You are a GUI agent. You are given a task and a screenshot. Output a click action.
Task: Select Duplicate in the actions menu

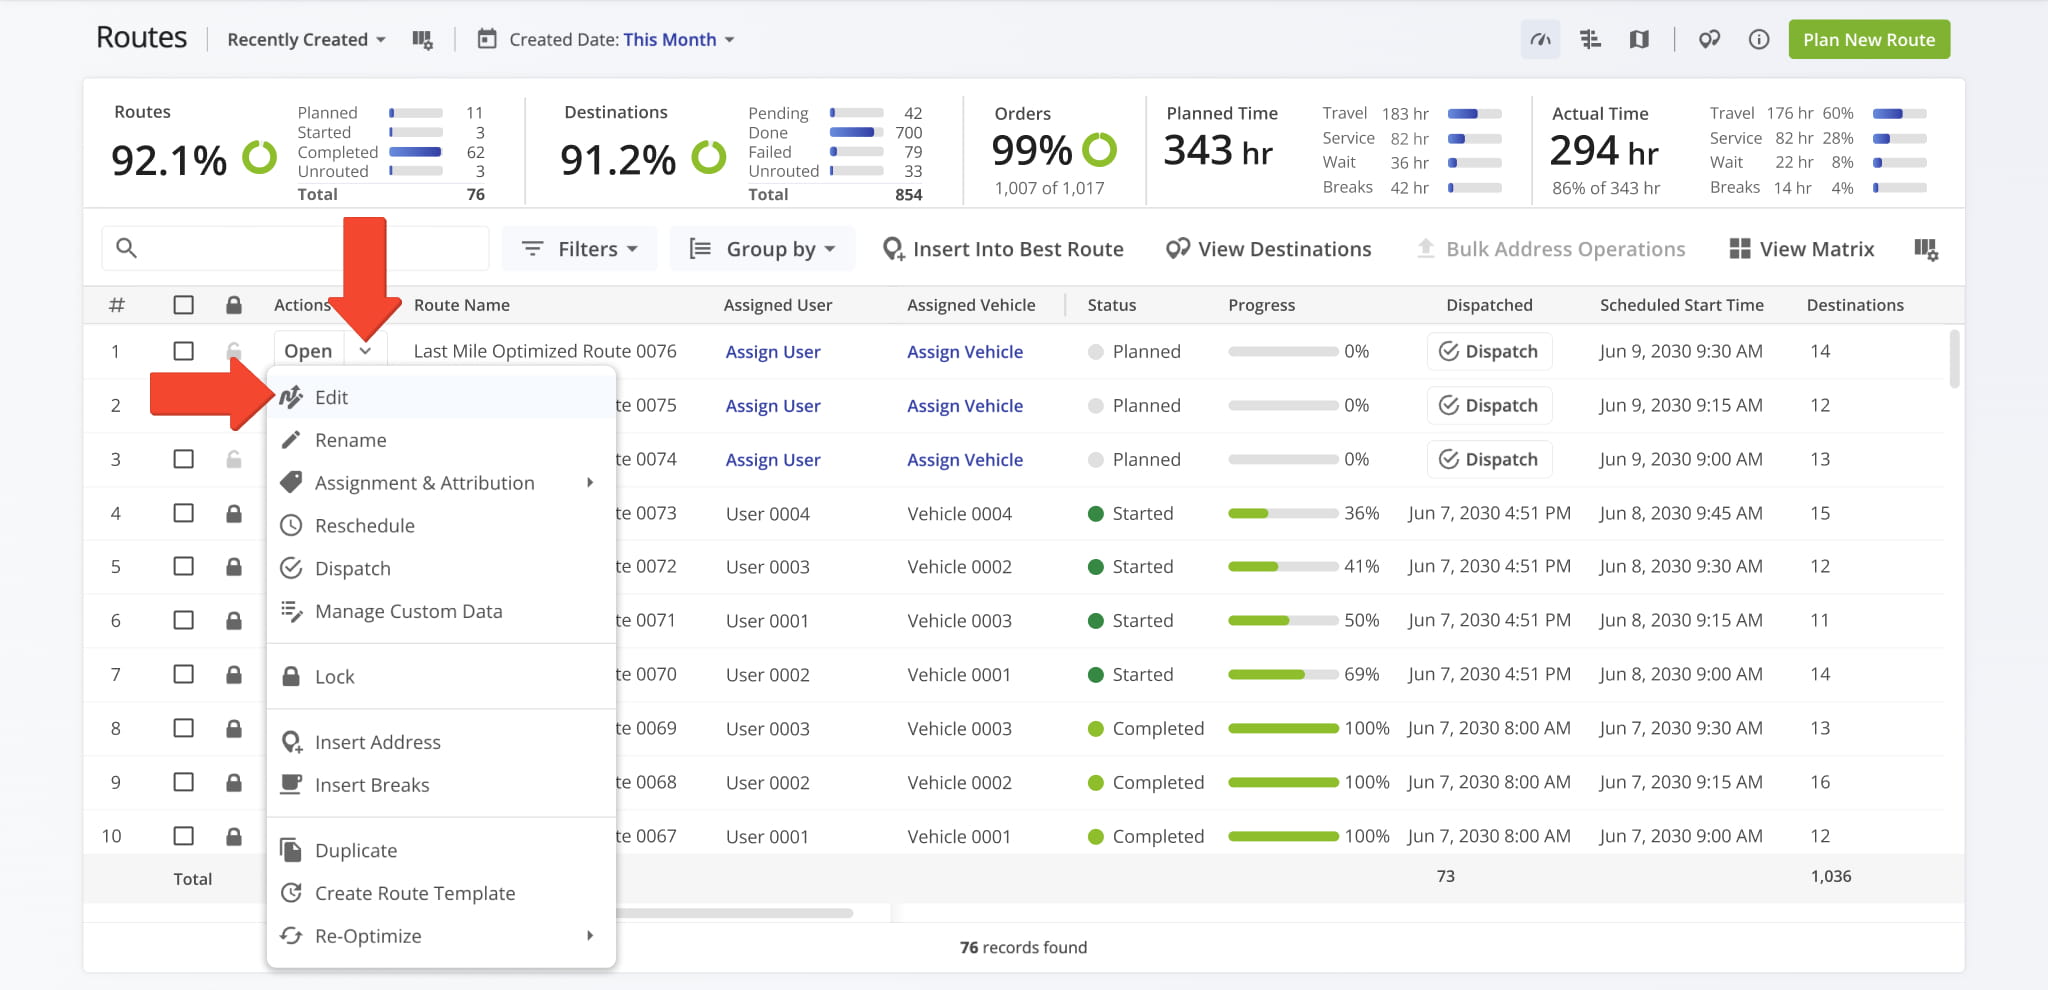pyautogui.click(x=441, y=850)
